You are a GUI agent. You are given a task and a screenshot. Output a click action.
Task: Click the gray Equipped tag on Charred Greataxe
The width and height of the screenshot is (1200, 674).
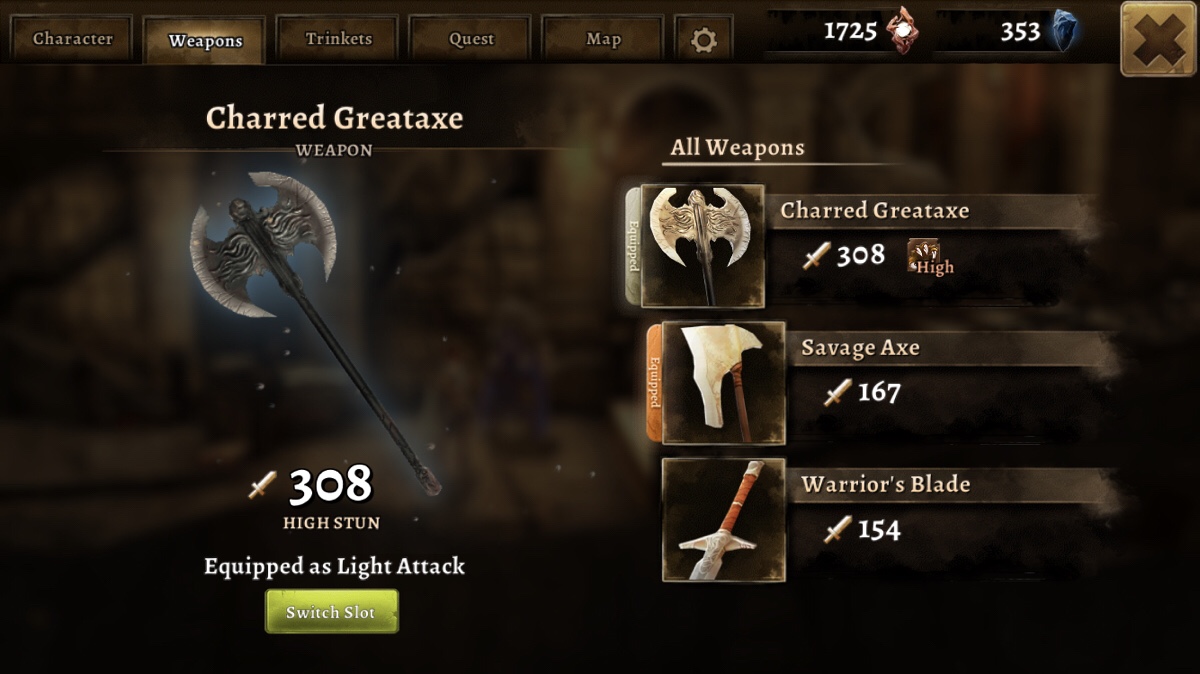pyautogui.click(x=633, y=246)
